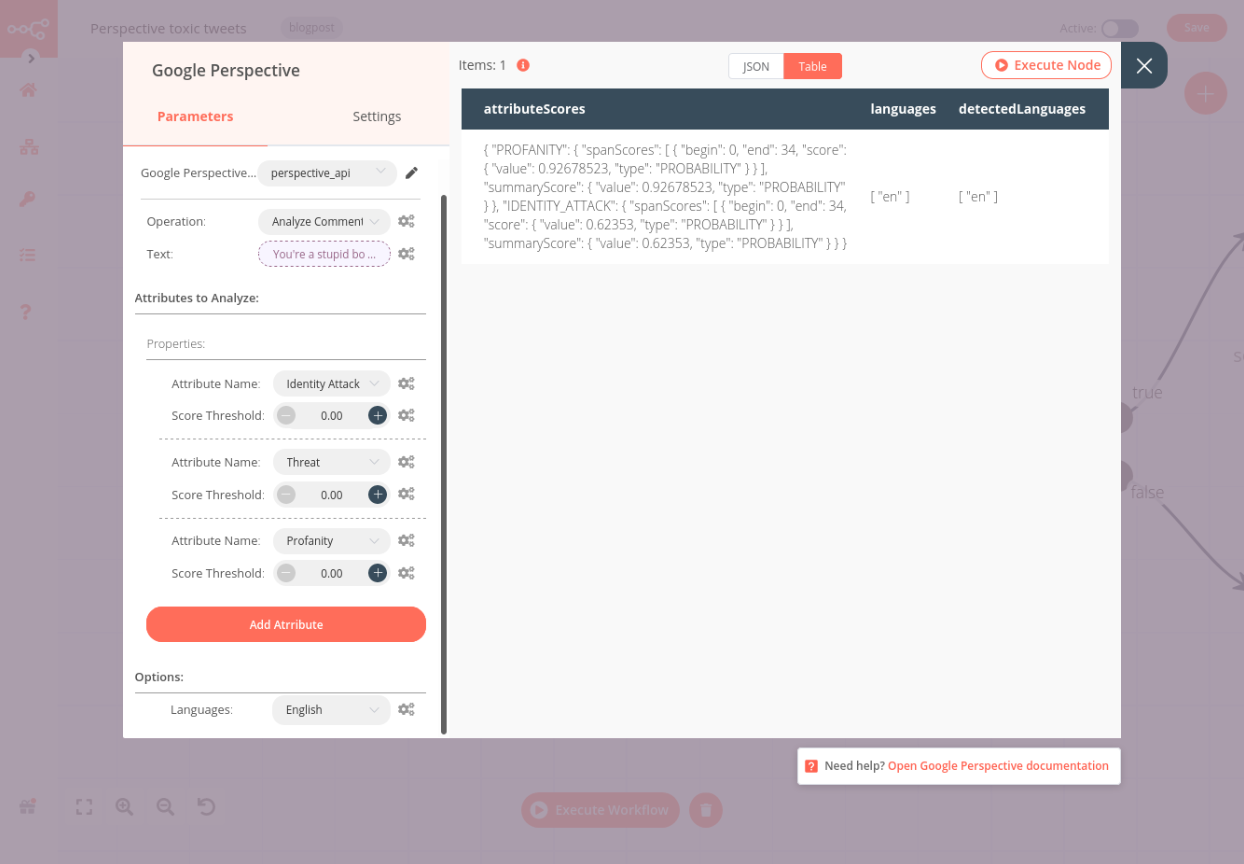Delete workflow execution data with trash icon

[x=705, y=810]
